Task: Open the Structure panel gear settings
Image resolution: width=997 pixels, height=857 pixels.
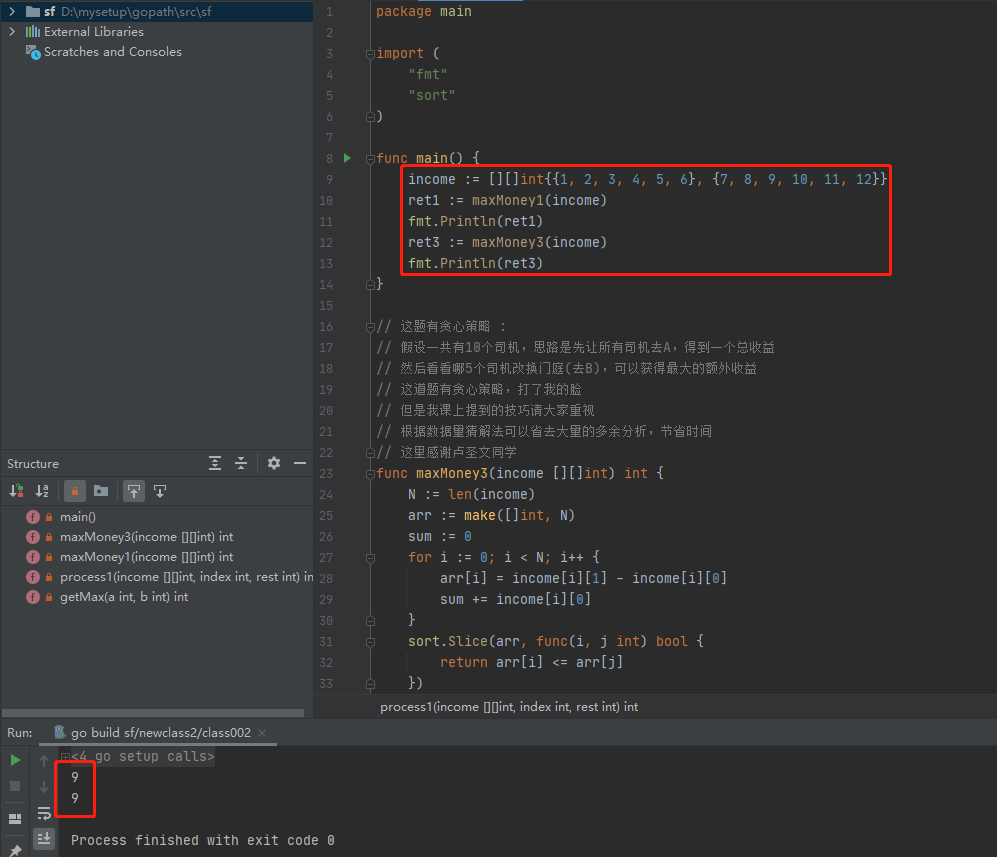Action: pos(274,463)
